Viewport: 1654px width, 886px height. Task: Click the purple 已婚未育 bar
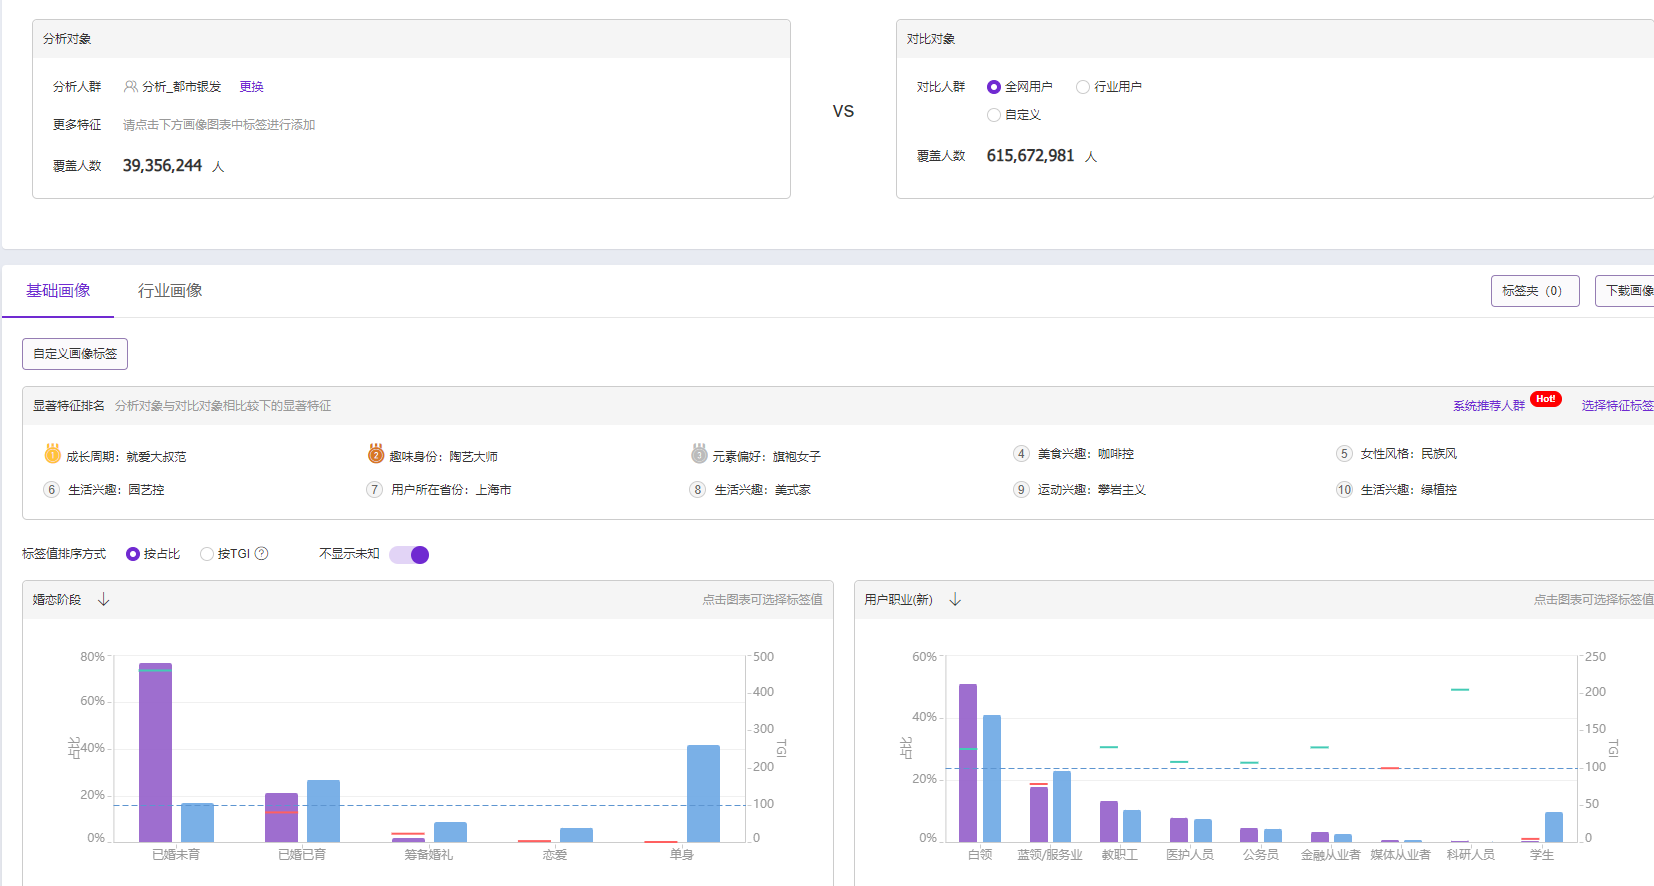(x=155, y=752)
